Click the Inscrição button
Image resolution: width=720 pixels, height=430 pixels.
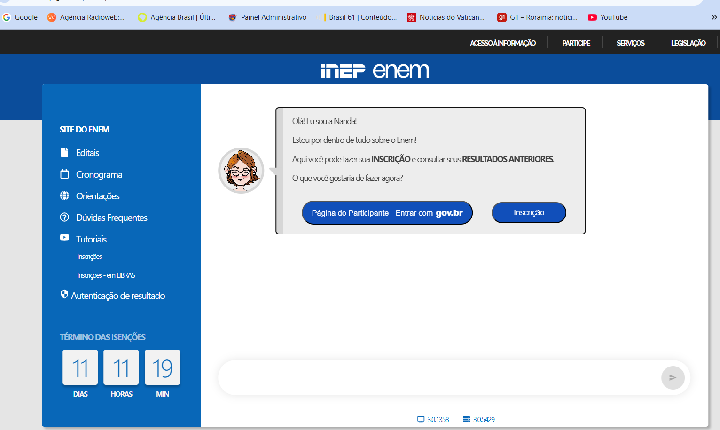[529, 212]
